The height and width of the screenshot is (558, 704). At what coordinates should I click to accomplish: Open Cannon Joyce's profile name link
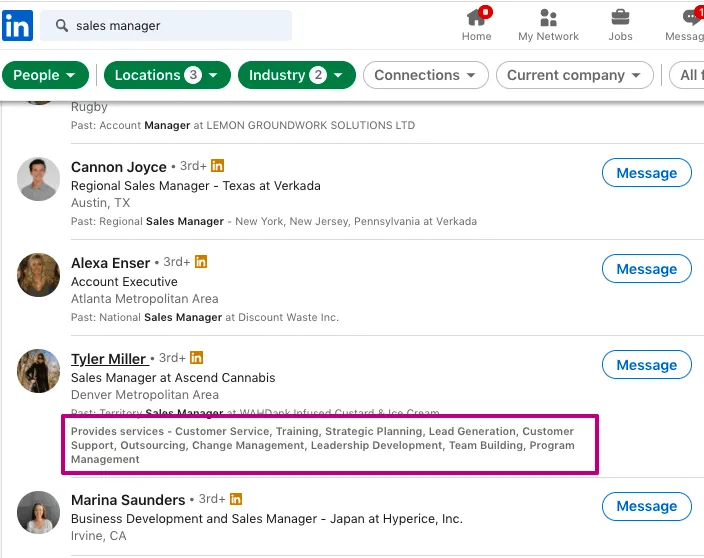click(119, 167)
